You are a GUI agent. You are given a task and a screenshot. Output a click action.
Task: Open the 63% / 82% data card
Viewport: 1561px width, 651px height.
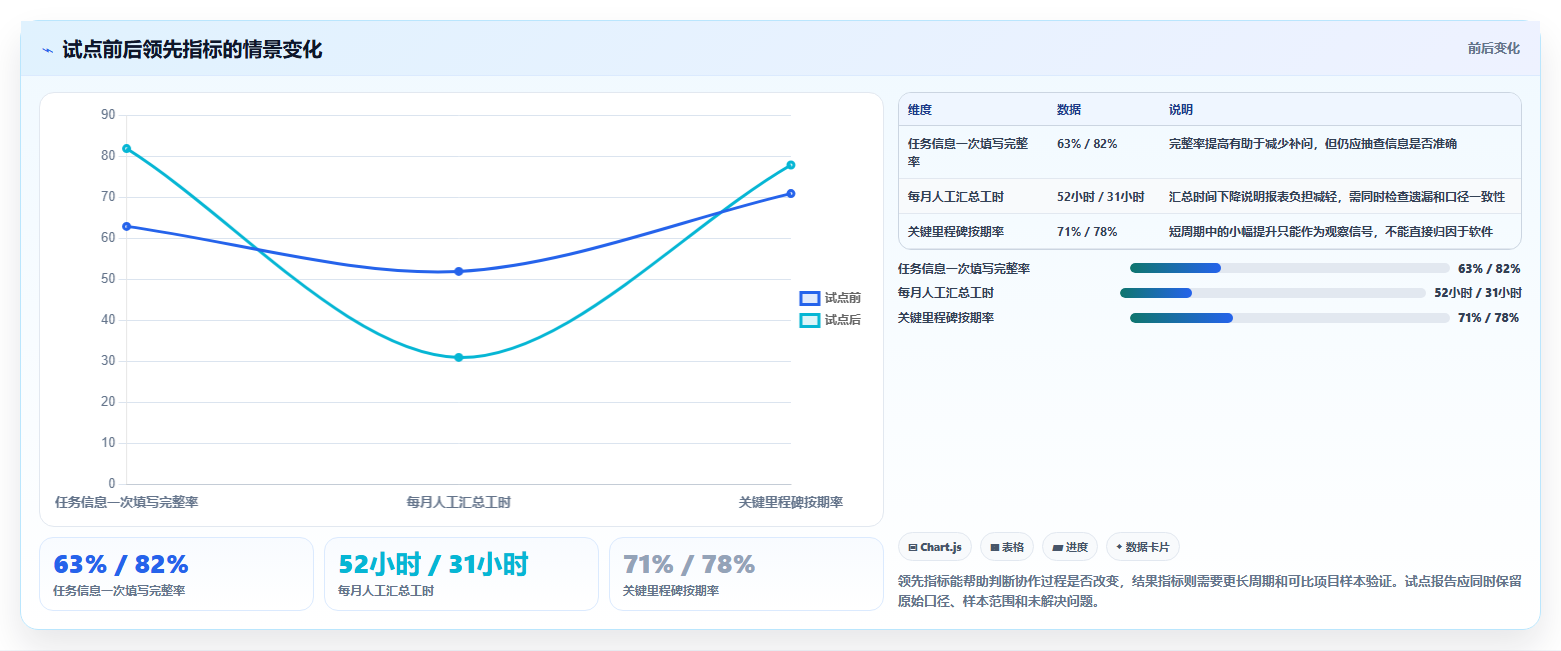[176, 574]
